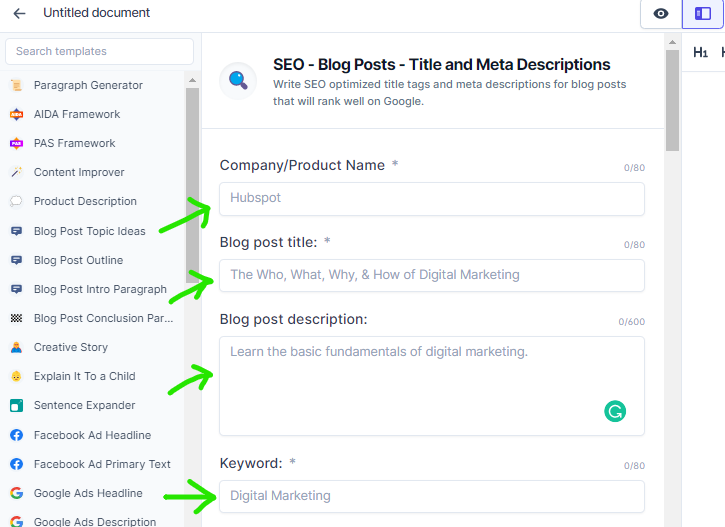Click the Paragraph Generator icon
The height and width of the screenshot is (527, 725).
[x=16, y=85]
